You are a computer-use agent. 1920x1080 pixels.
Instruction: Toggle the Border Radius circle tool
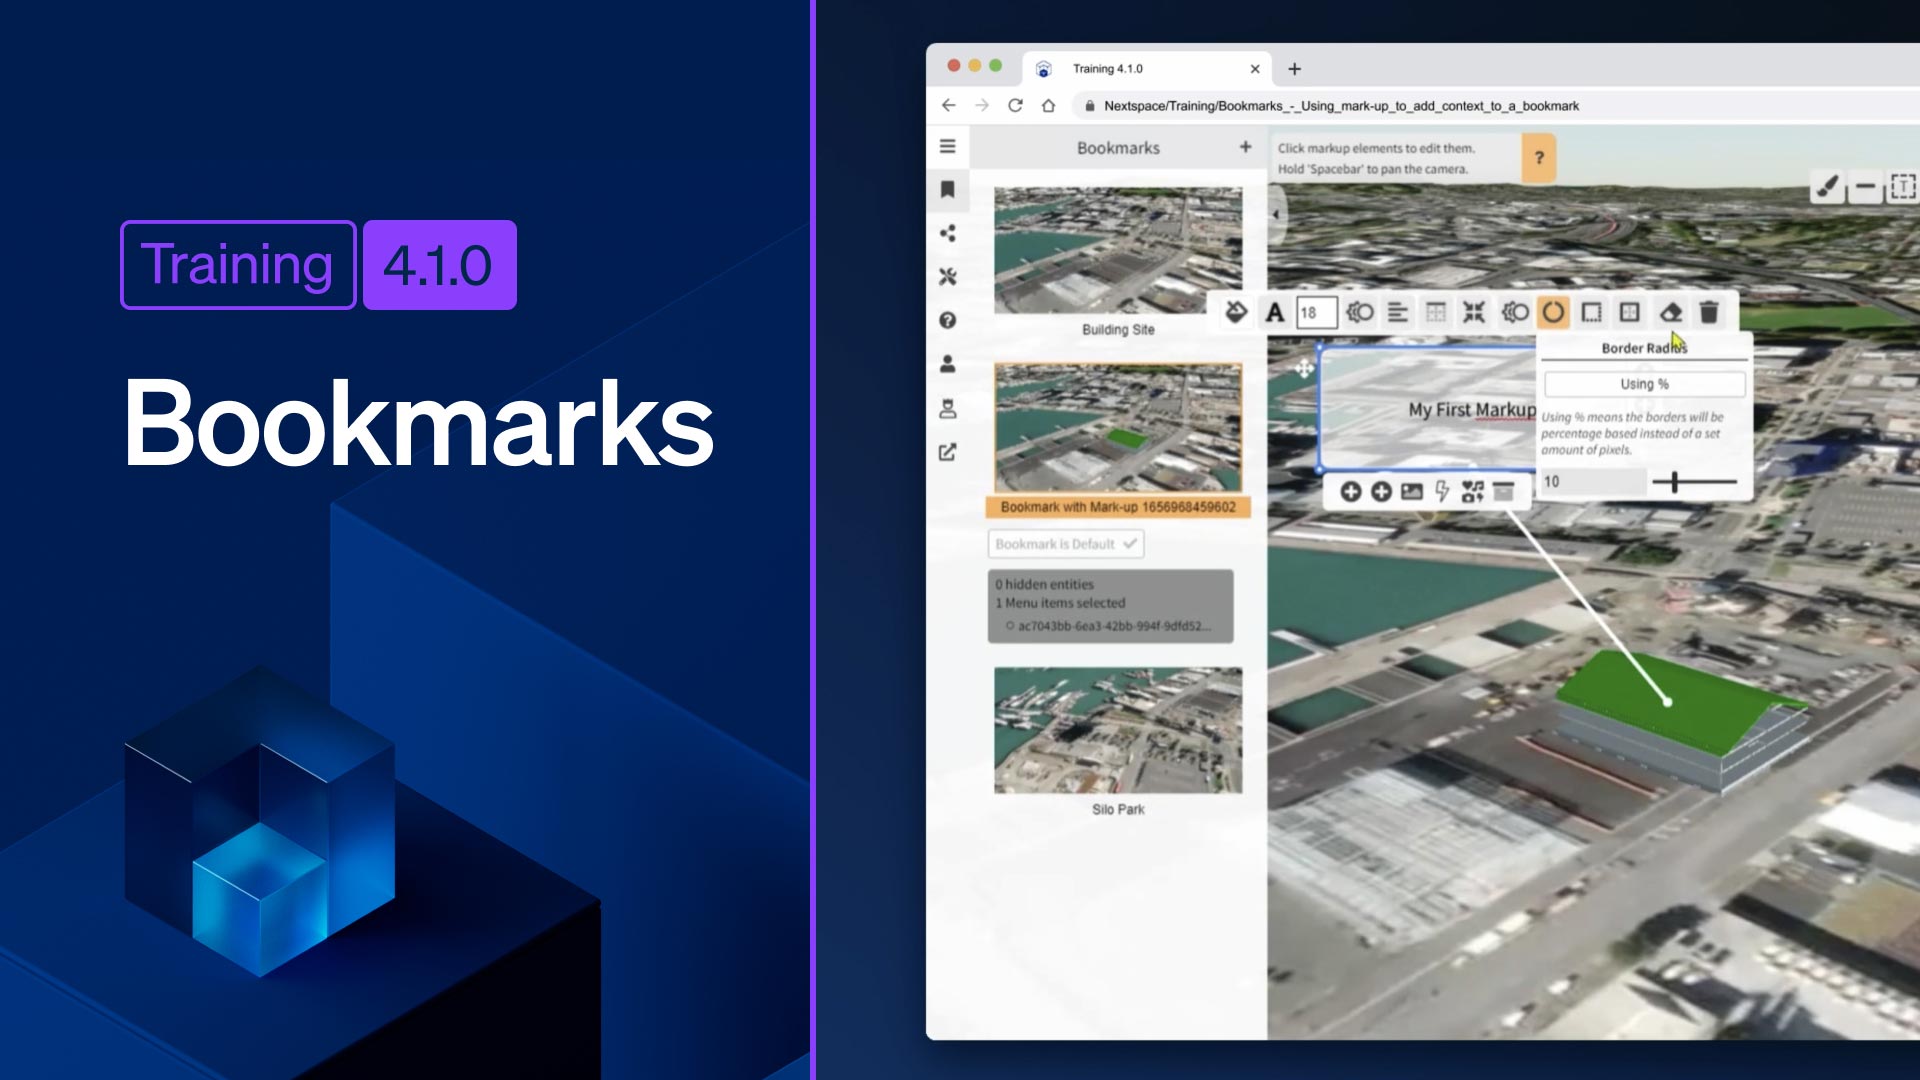[x=1553, y=312]
